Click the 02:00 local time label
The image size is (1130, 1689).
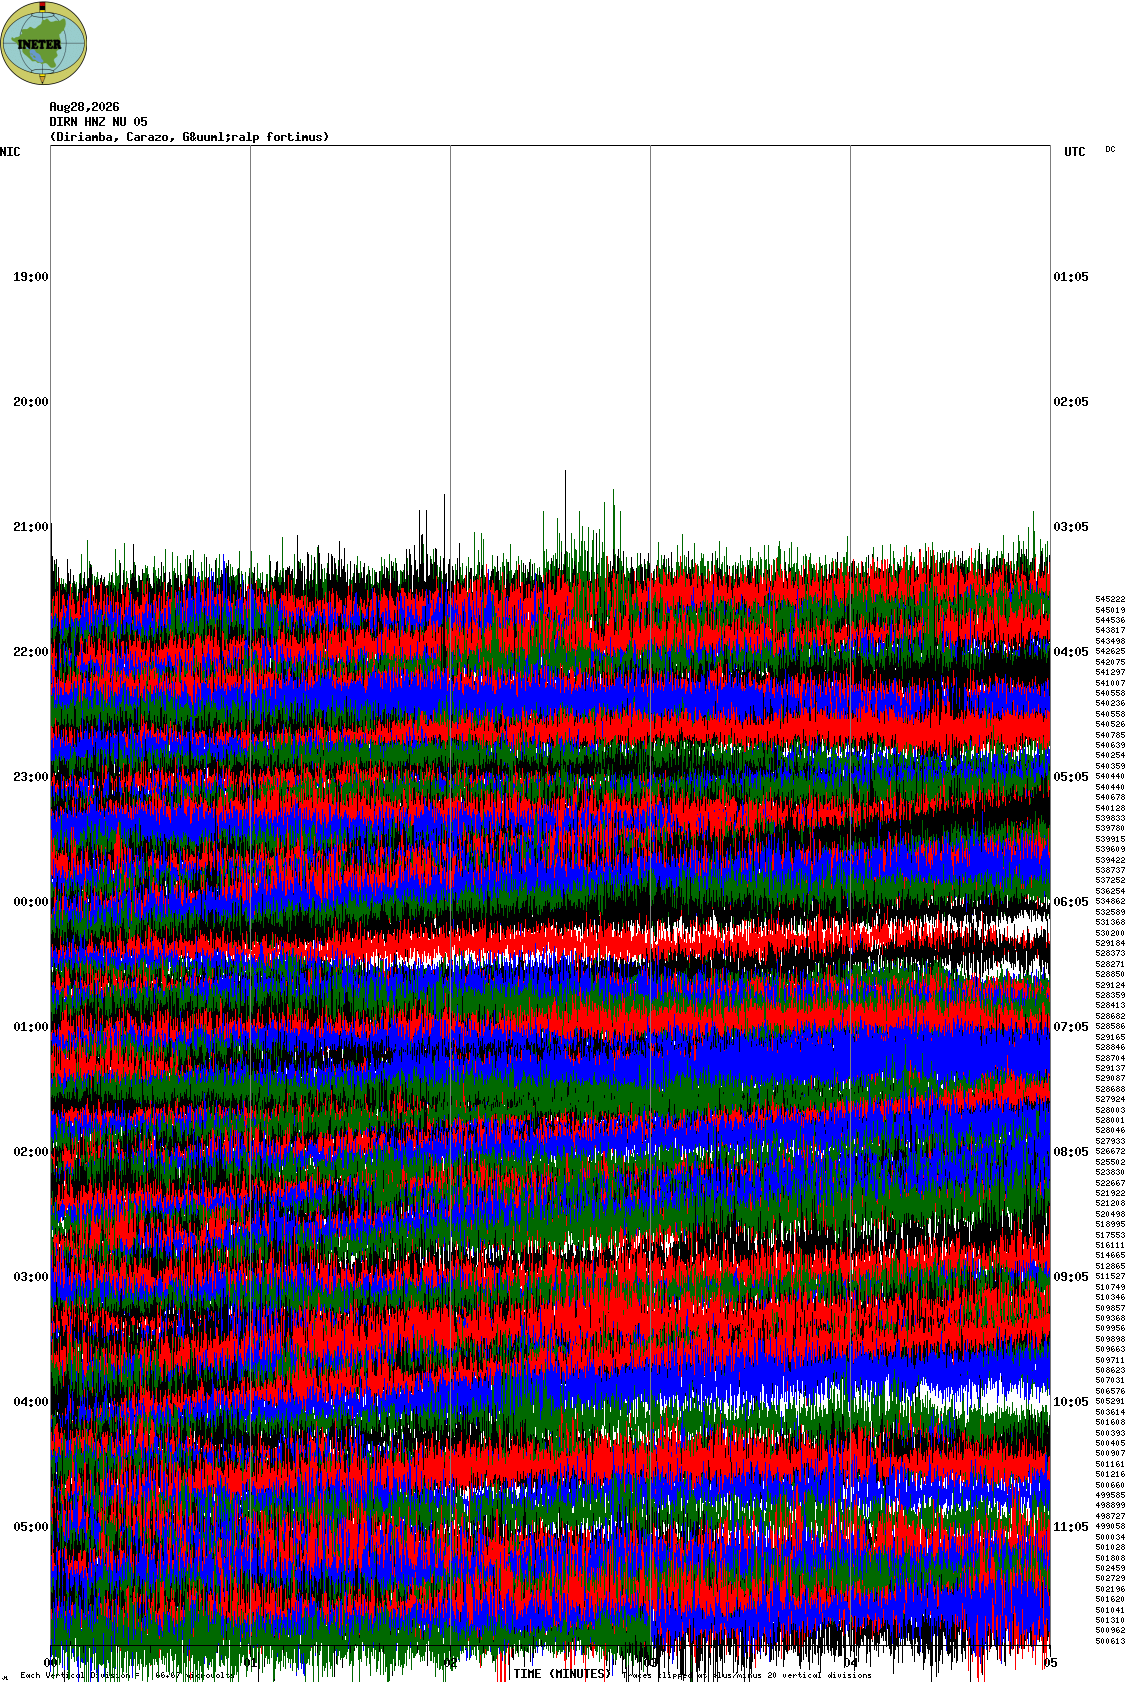pyautogui.click(x=31, y=1152)
